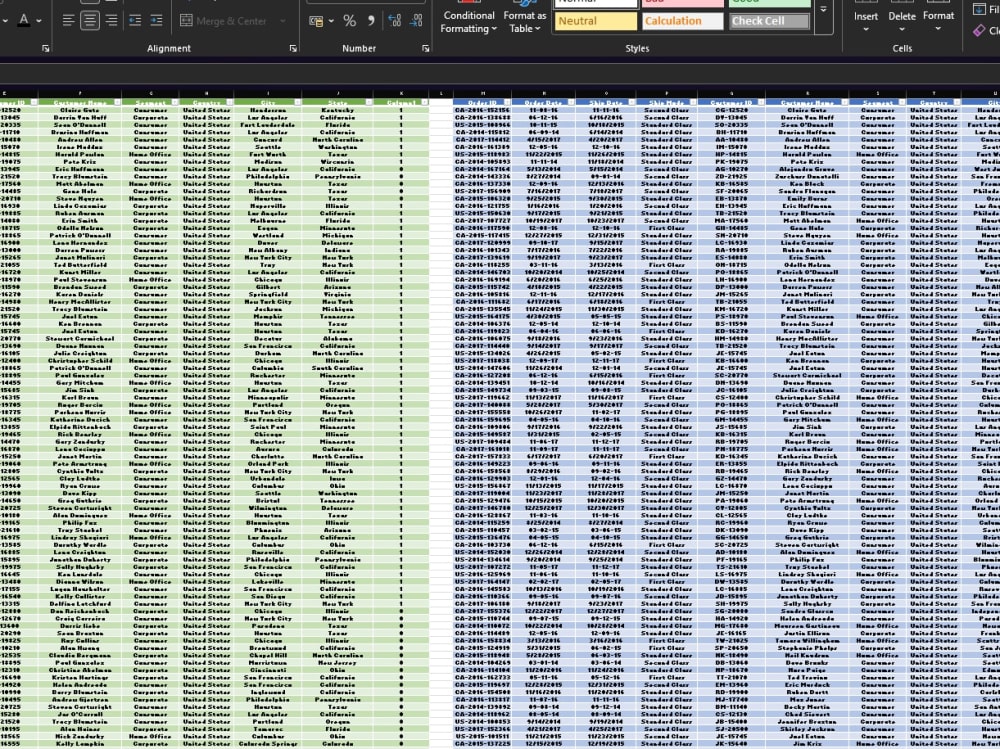This screenshot has height=749, width=1000.
Task: Open the Merge & Center dropdown arrow
Action: click(x=283, y=21)
